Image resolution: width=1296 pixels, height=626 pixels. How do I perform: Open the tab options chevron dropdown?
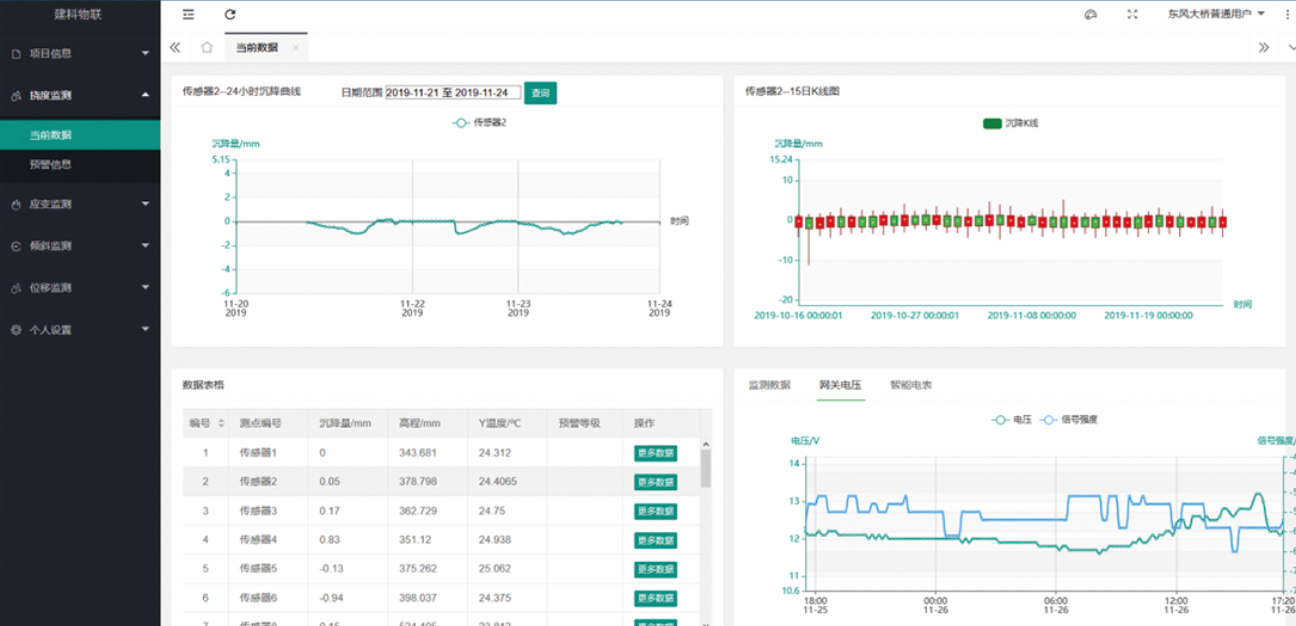[1291, 47]
